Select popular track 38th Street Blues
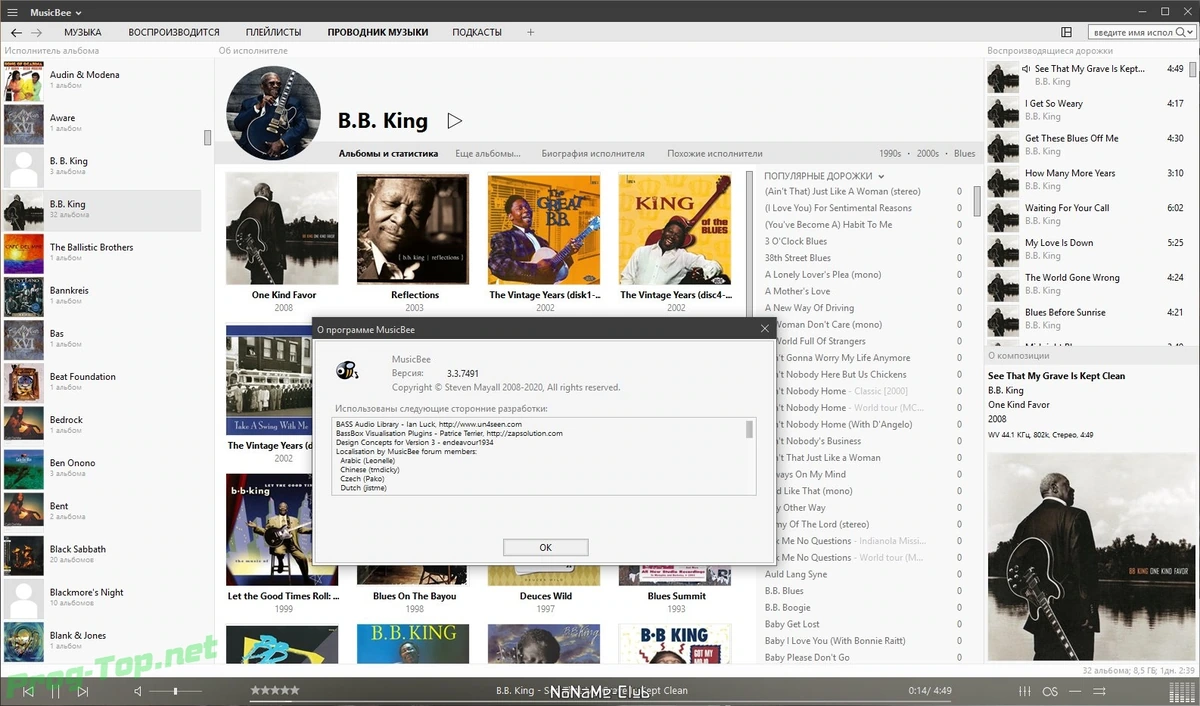This screenshot has width=1200, height=706. coord(864,258)
